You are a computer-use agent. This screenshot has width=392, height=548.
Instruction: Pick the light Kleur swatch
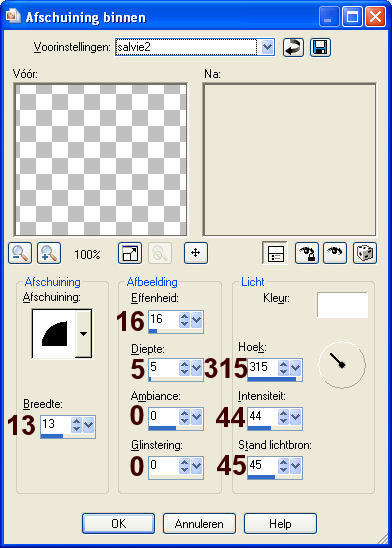click(x=342, y=305)
